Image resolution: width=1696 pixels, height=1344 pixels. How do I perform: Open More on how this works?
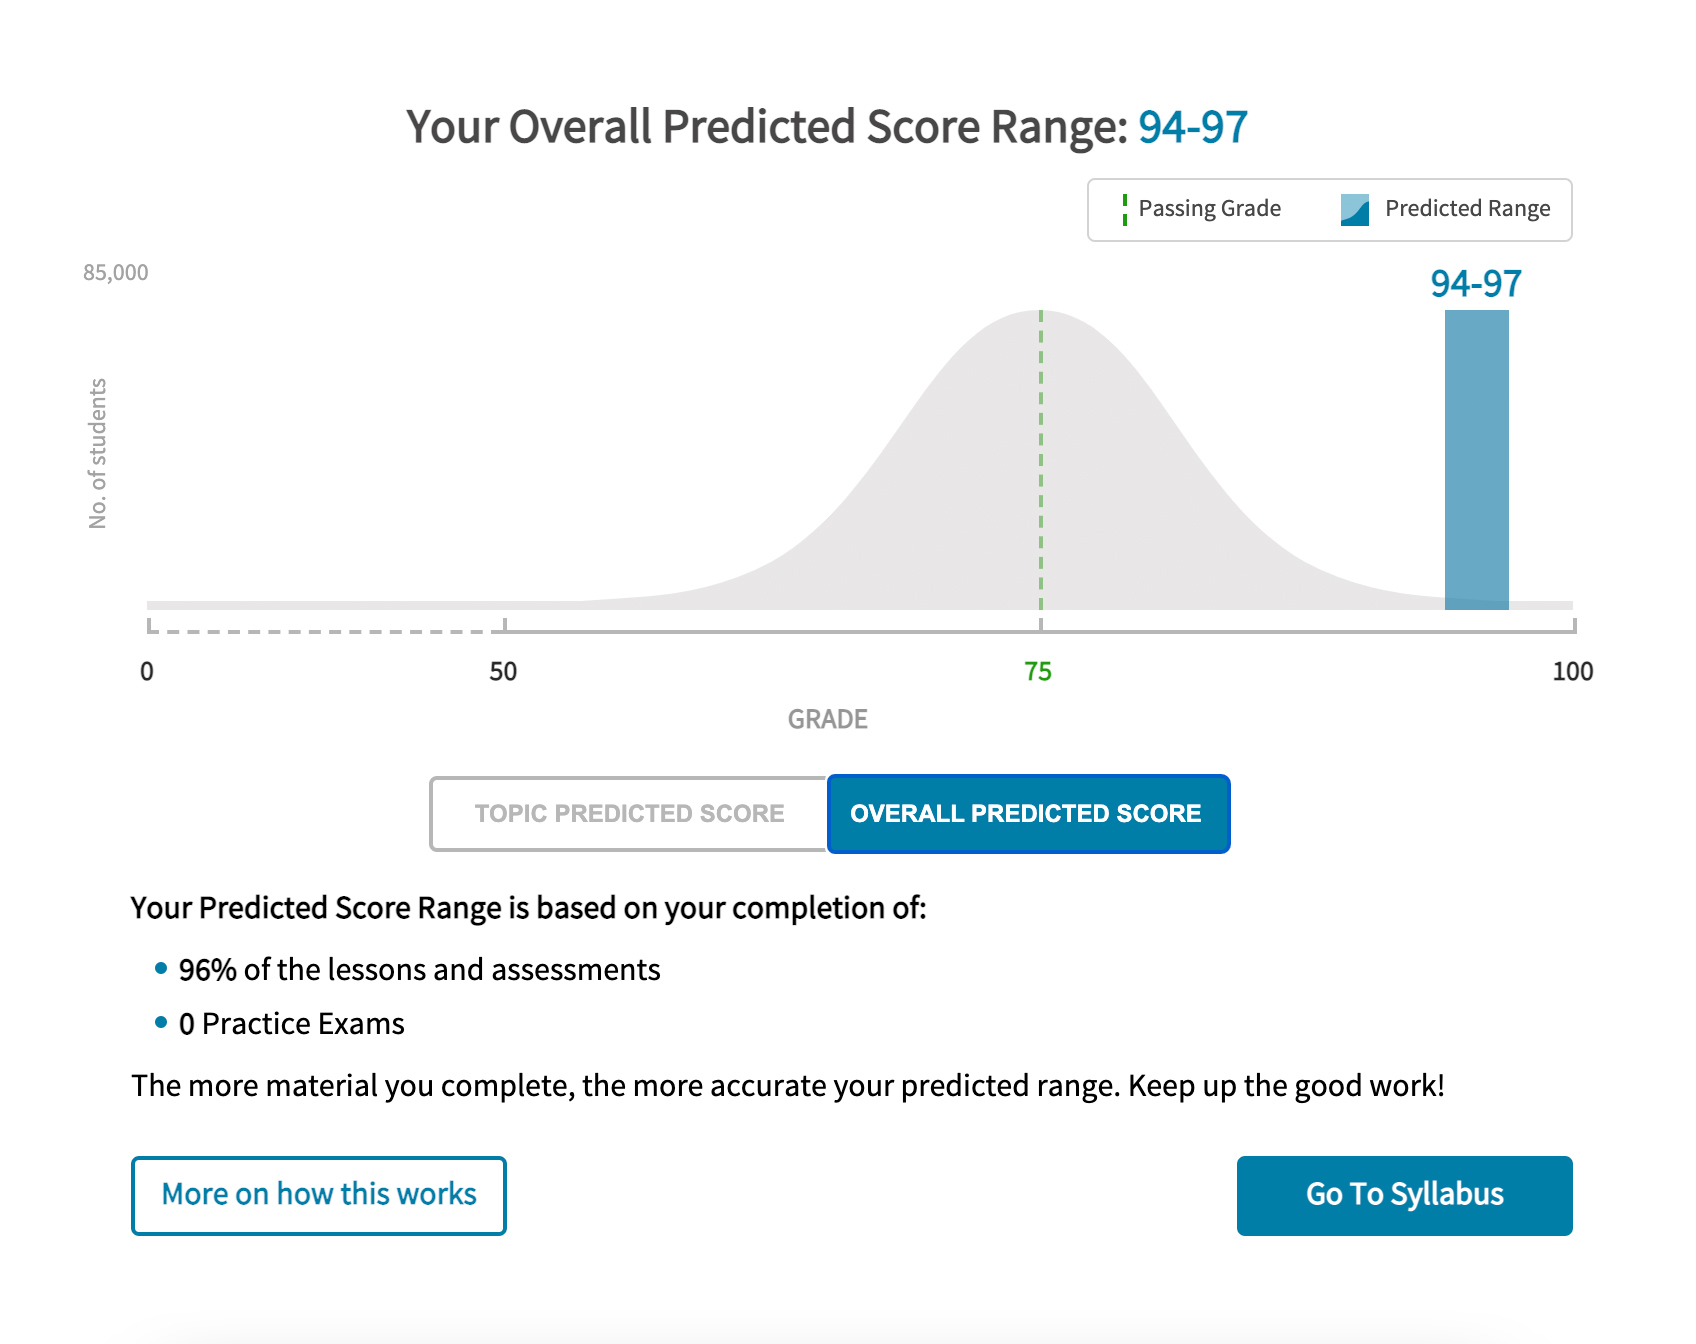click(x=319, y=1196)
